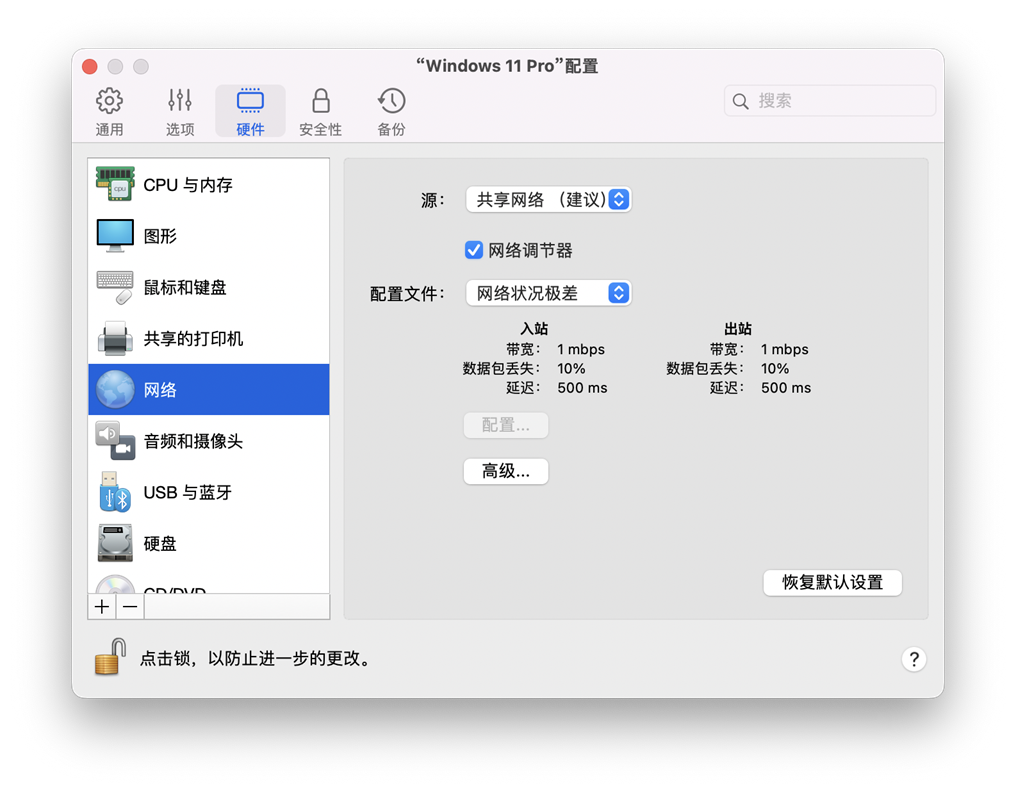Click the padlock icon to prevent changes
The image size is (1016, 793).
pyautogui.click(x=110, y=657)
